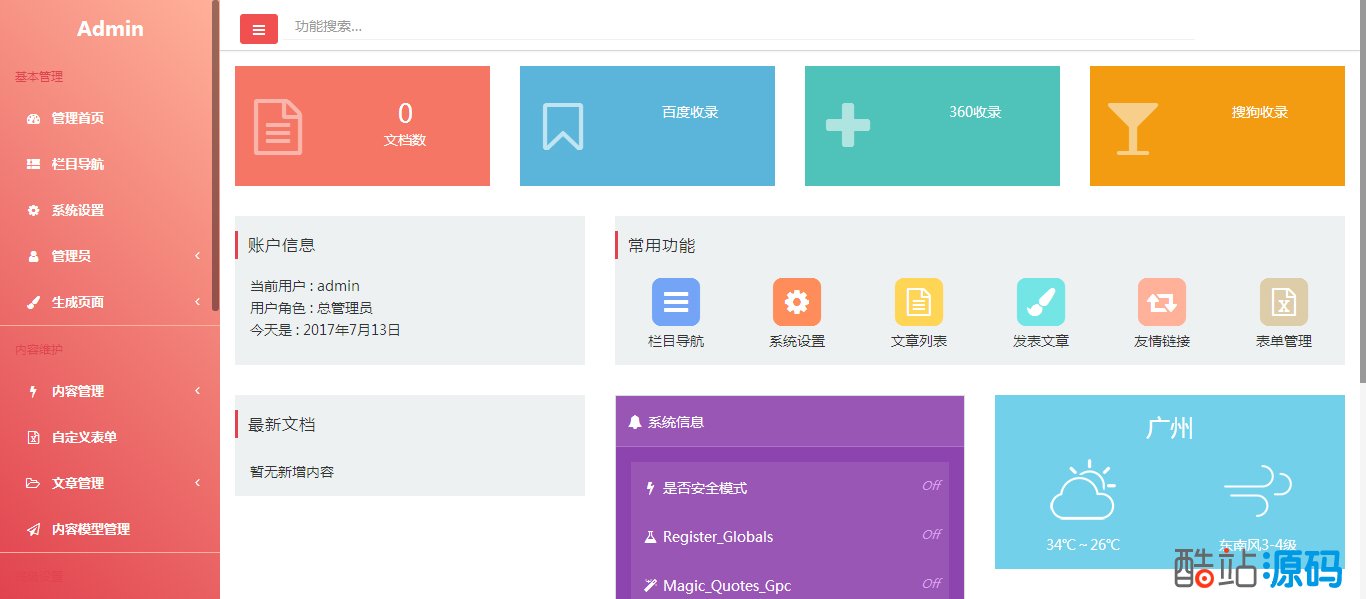The image size is (1366, 599).
Task: Toggle the Register_Globals Off switch
Action: coord(931,535)
